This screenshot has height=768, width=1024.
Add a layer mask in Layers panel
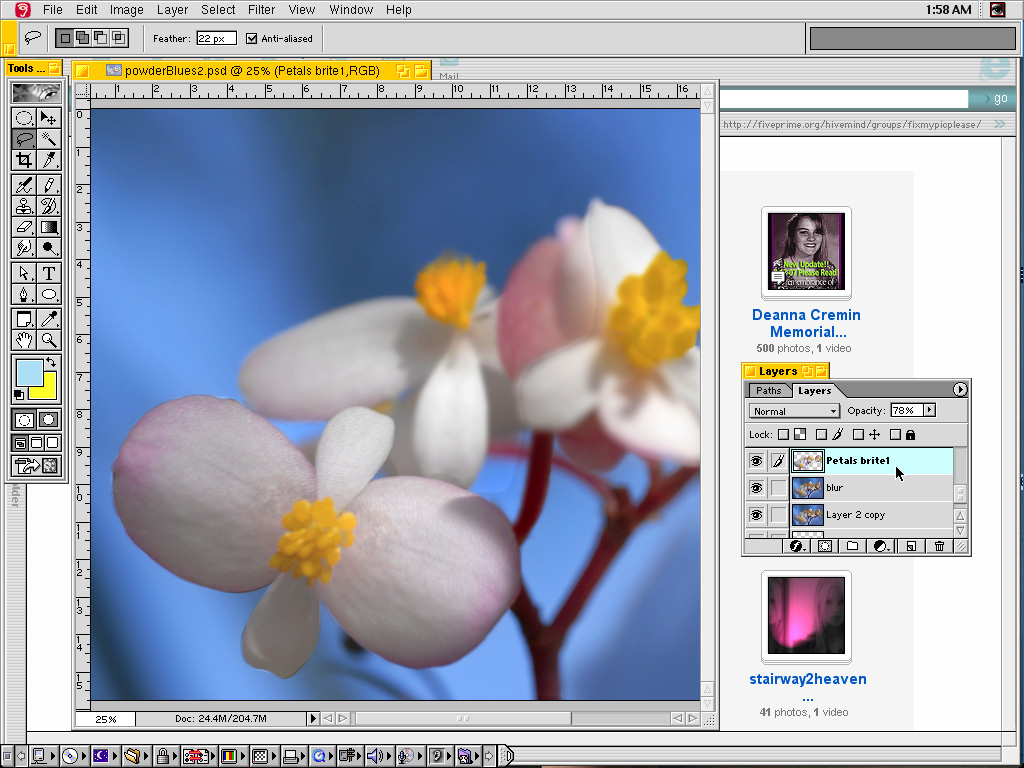pos(825,546)
